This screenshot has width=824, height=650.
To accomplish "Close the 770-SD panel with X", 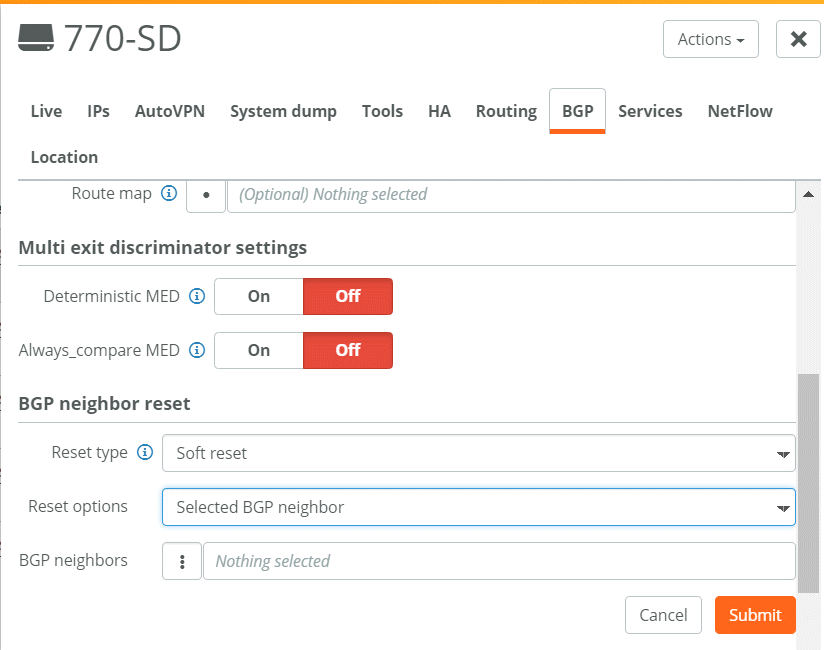I will [798, 39].
